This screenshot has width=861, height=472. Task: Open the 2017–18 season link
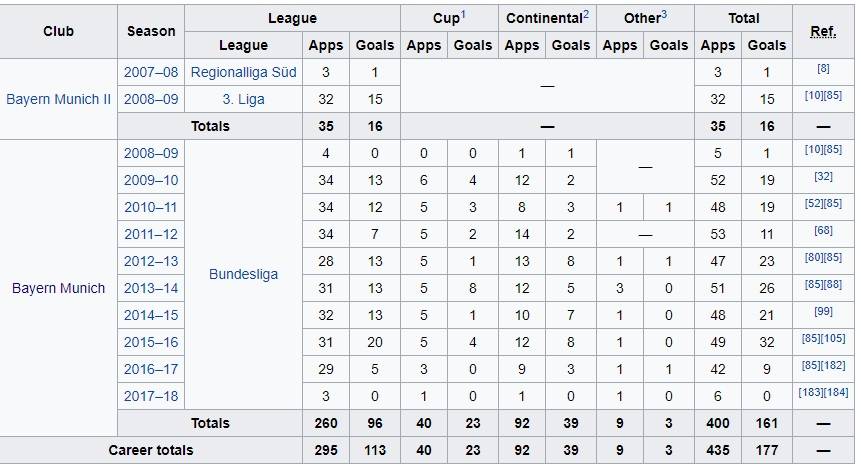[151, 396]
